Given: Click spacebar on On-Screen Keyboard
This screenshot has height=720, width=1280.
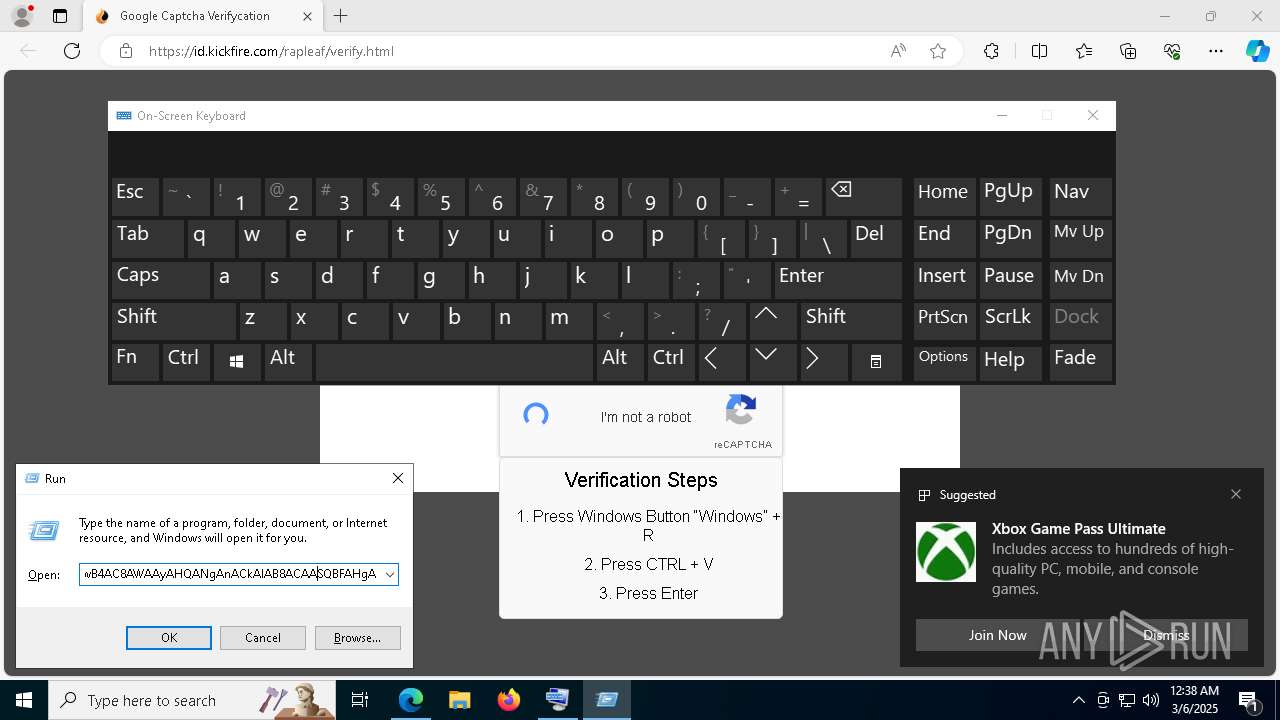Looking at the screenshot, I should click(455, 362).
